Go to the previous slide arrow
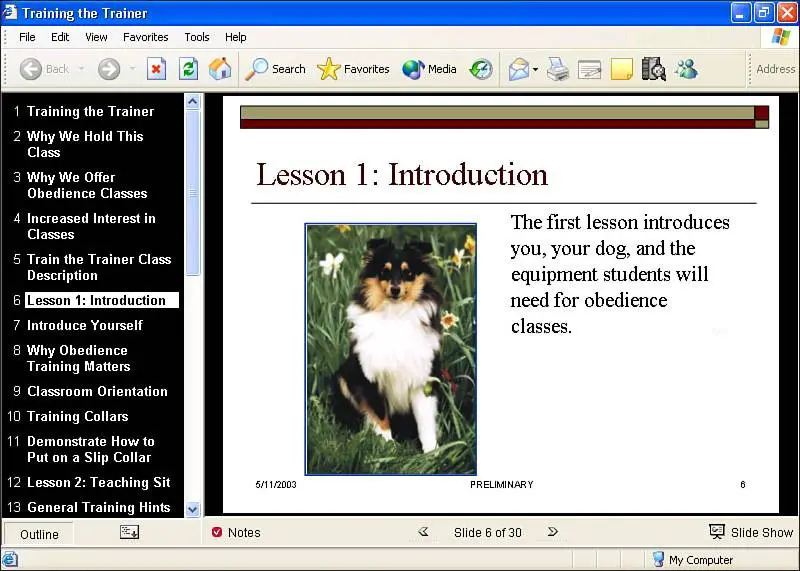Screen dimensions: 800x571 (x=423, y=532)
